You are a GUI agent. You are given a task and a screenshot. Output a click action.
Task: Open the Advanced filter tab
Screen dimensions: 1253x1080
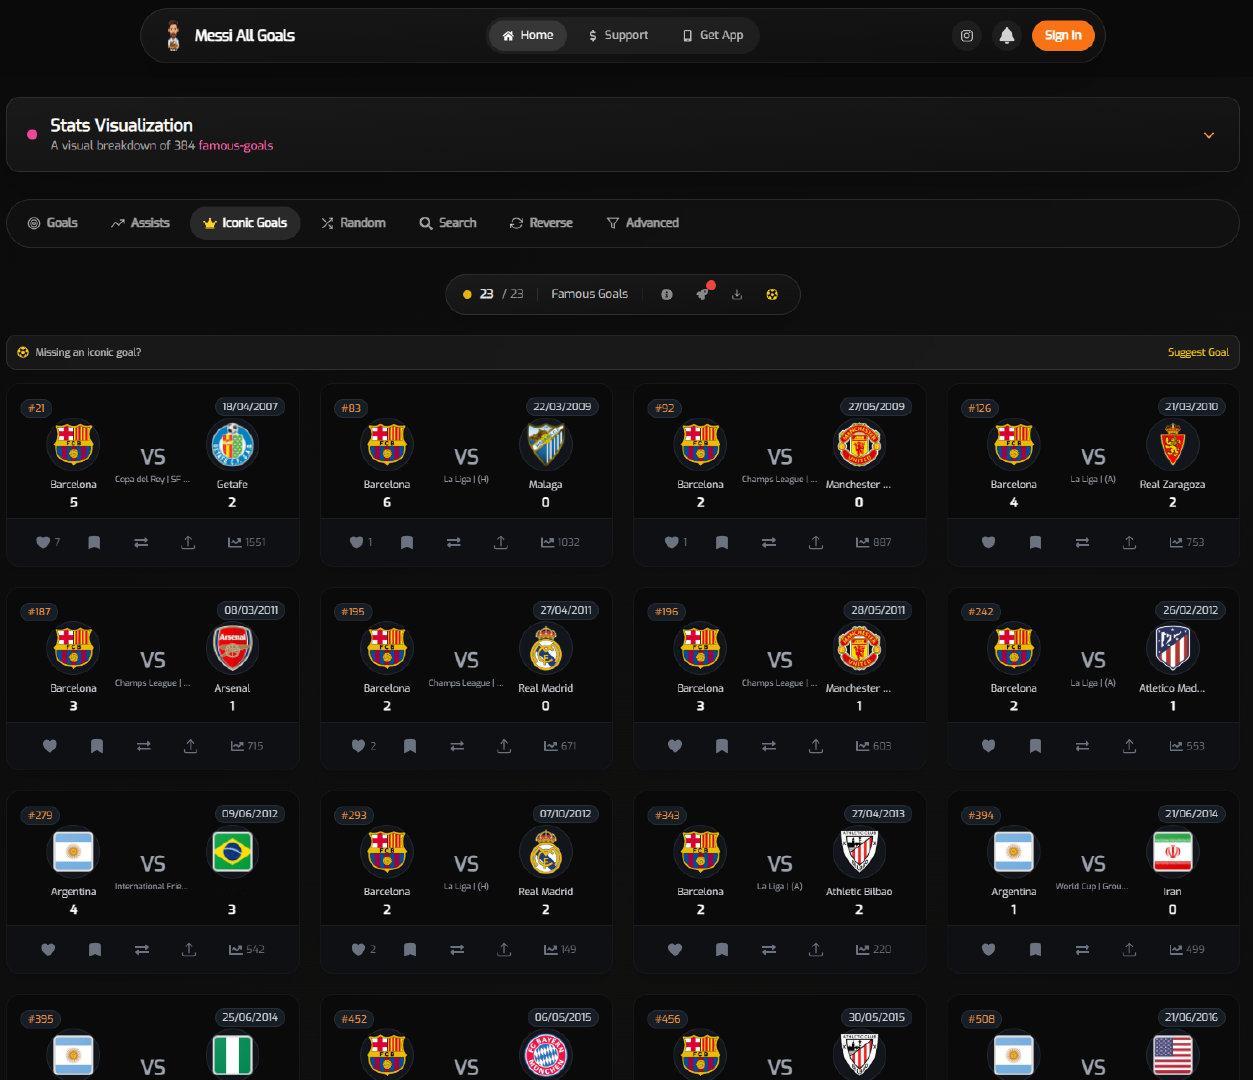(x=643, y=223)
